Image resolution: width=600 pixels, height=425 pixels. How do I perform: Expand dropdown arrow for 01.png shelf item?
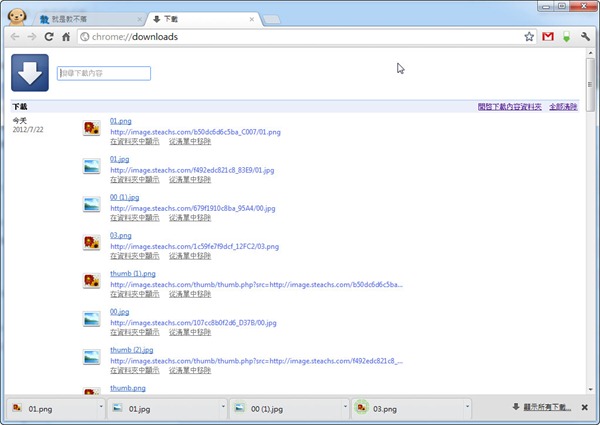[x=101, y=408]
